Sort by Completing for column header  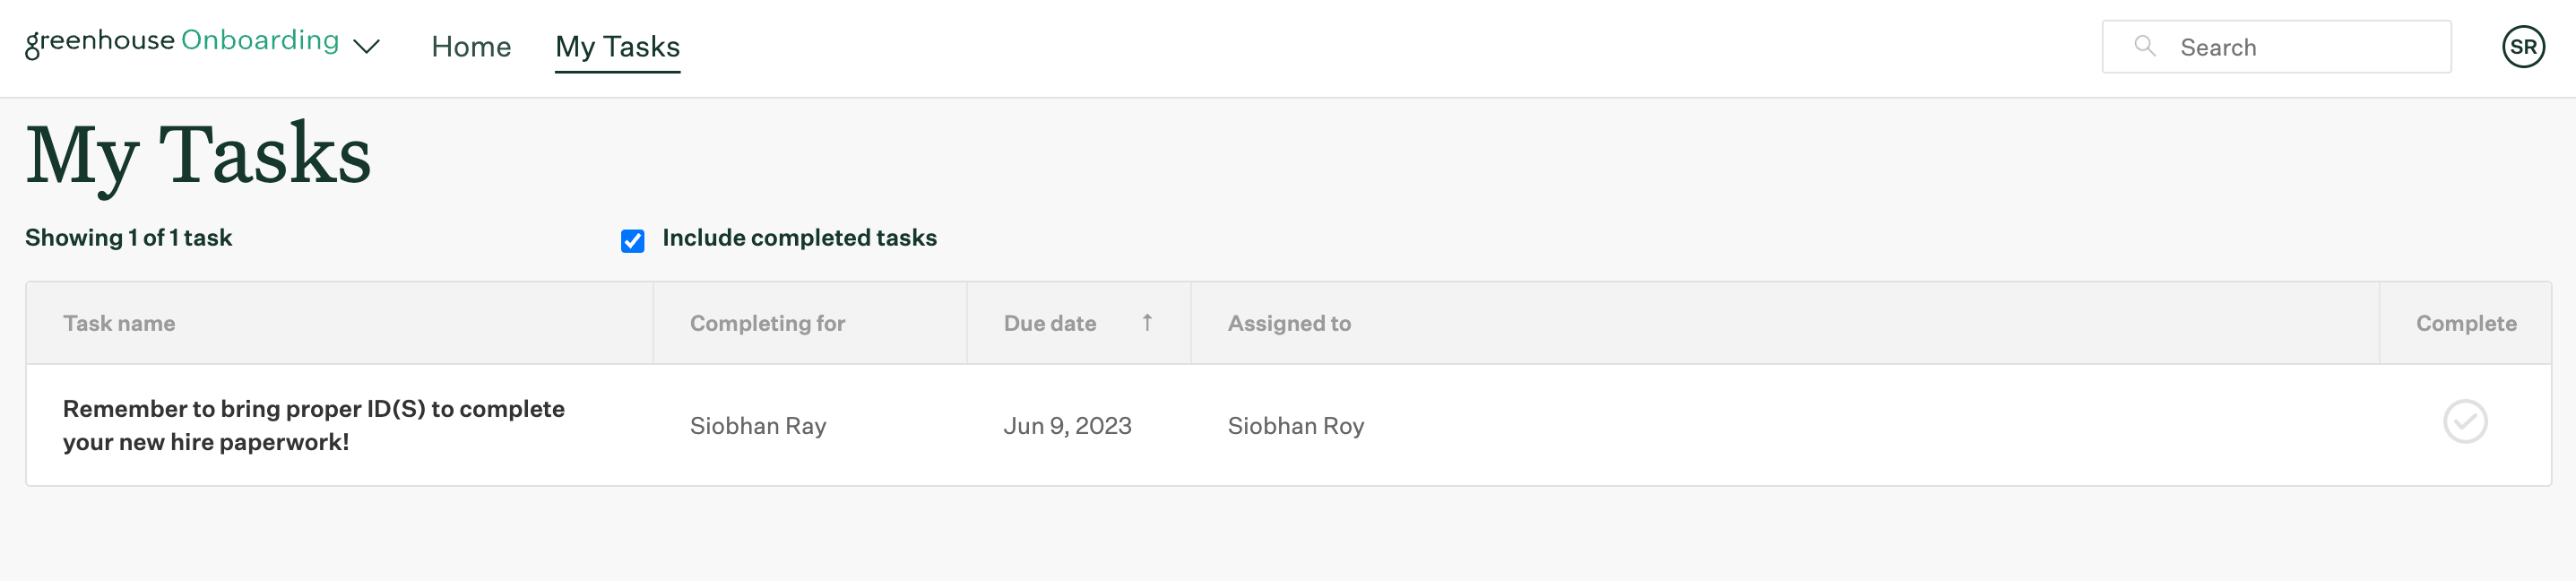[767, 323]
